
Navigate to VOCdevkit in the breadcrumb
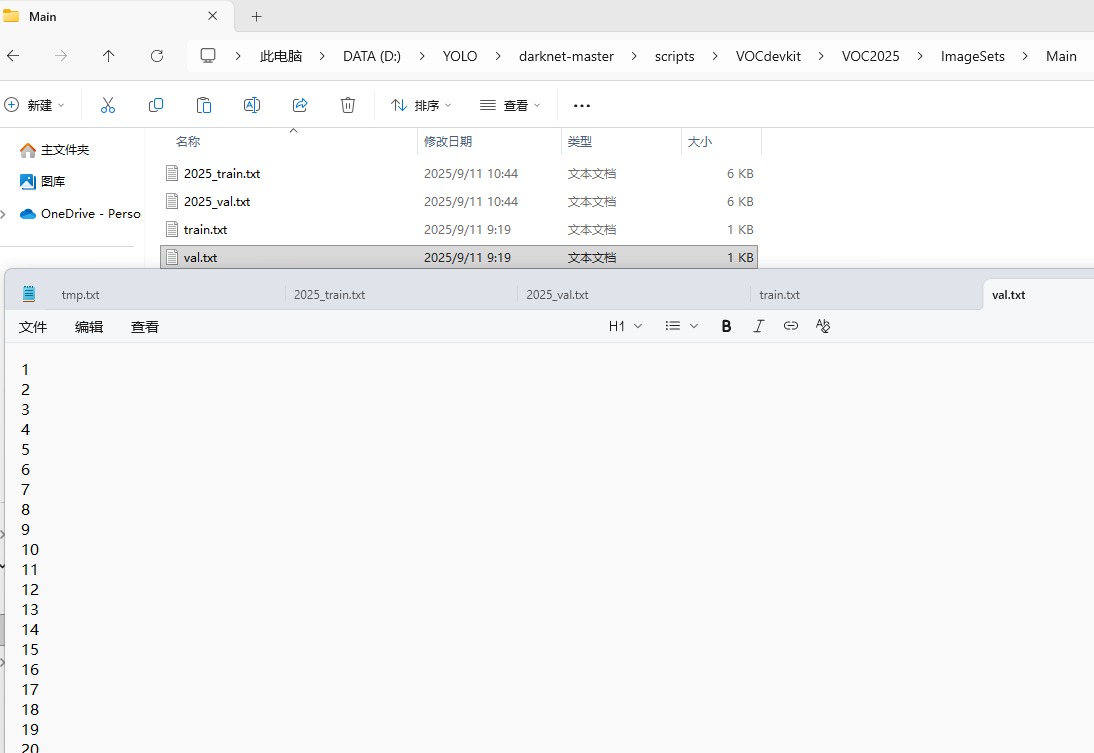point(768,56)
